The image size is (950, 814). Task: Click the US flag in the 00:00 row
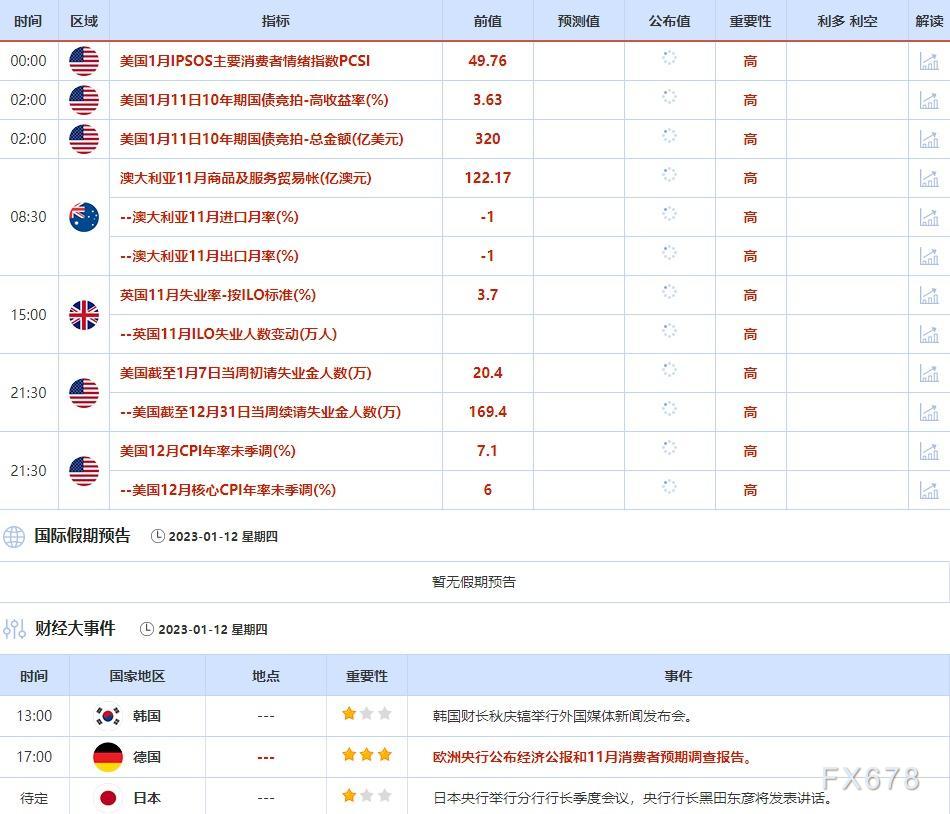click(84, 61)
